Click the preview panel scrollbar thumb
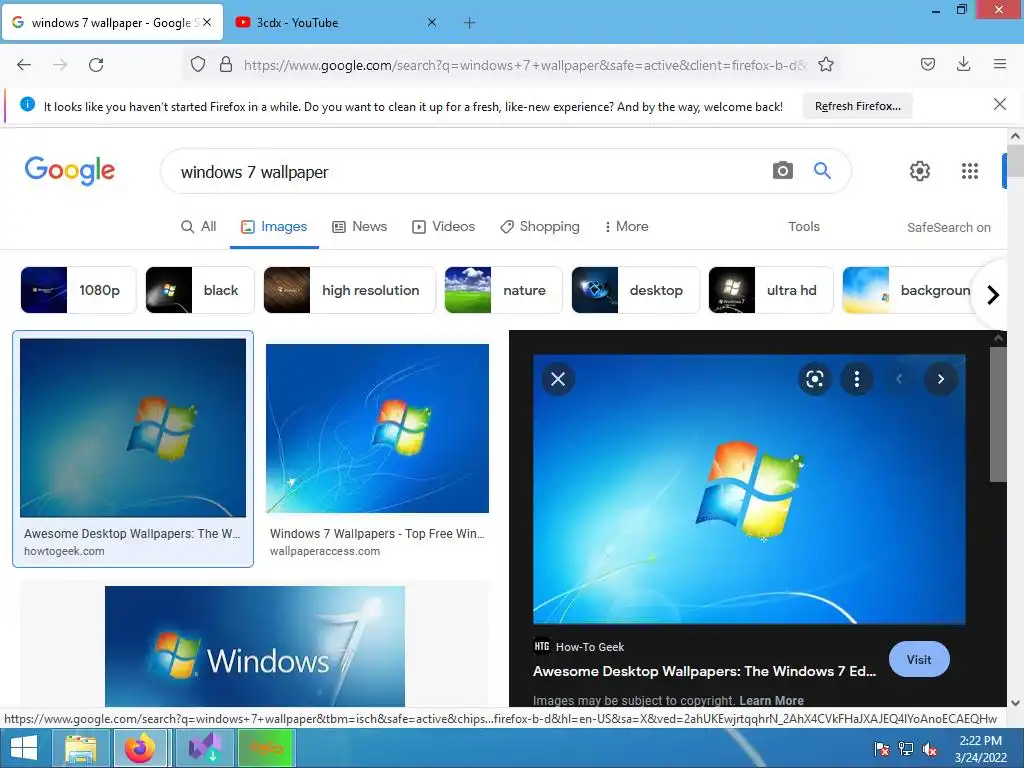Image resolution: width=1024 pixels, height=768 pixels. [x=998, y=414]
